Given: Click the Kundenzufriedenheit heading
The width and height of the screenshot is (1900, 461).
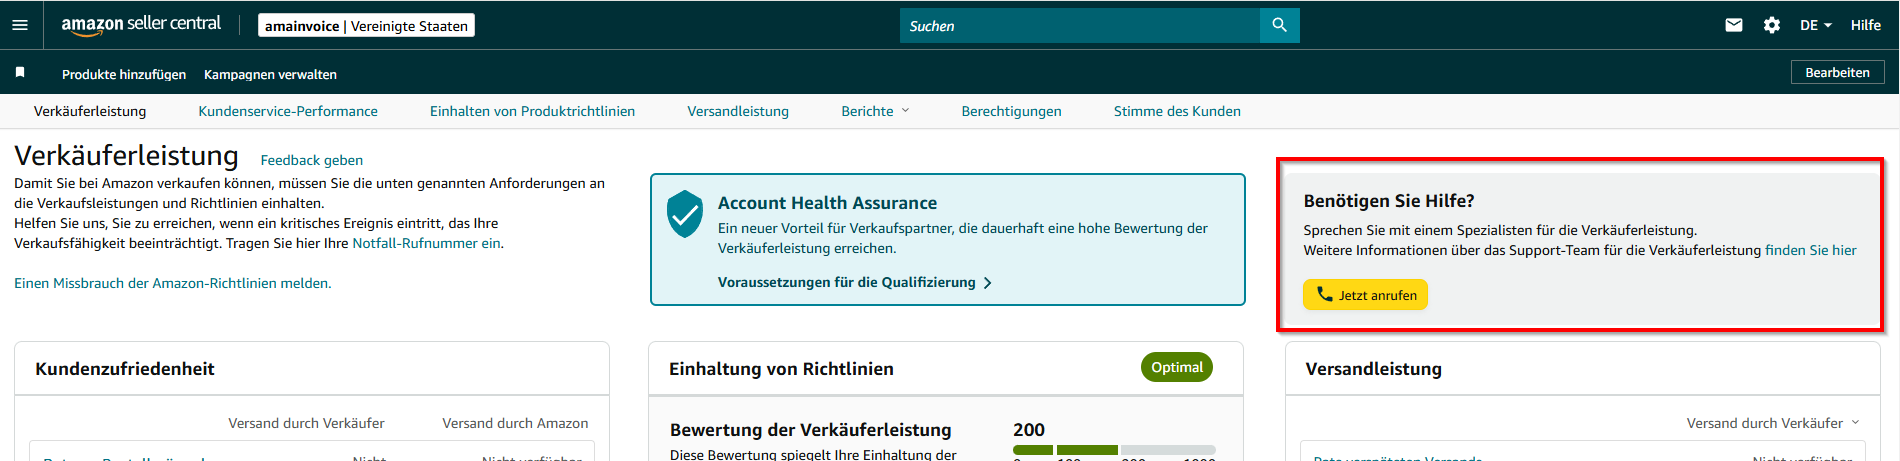Looking at the screenshot, I should 125,369.
